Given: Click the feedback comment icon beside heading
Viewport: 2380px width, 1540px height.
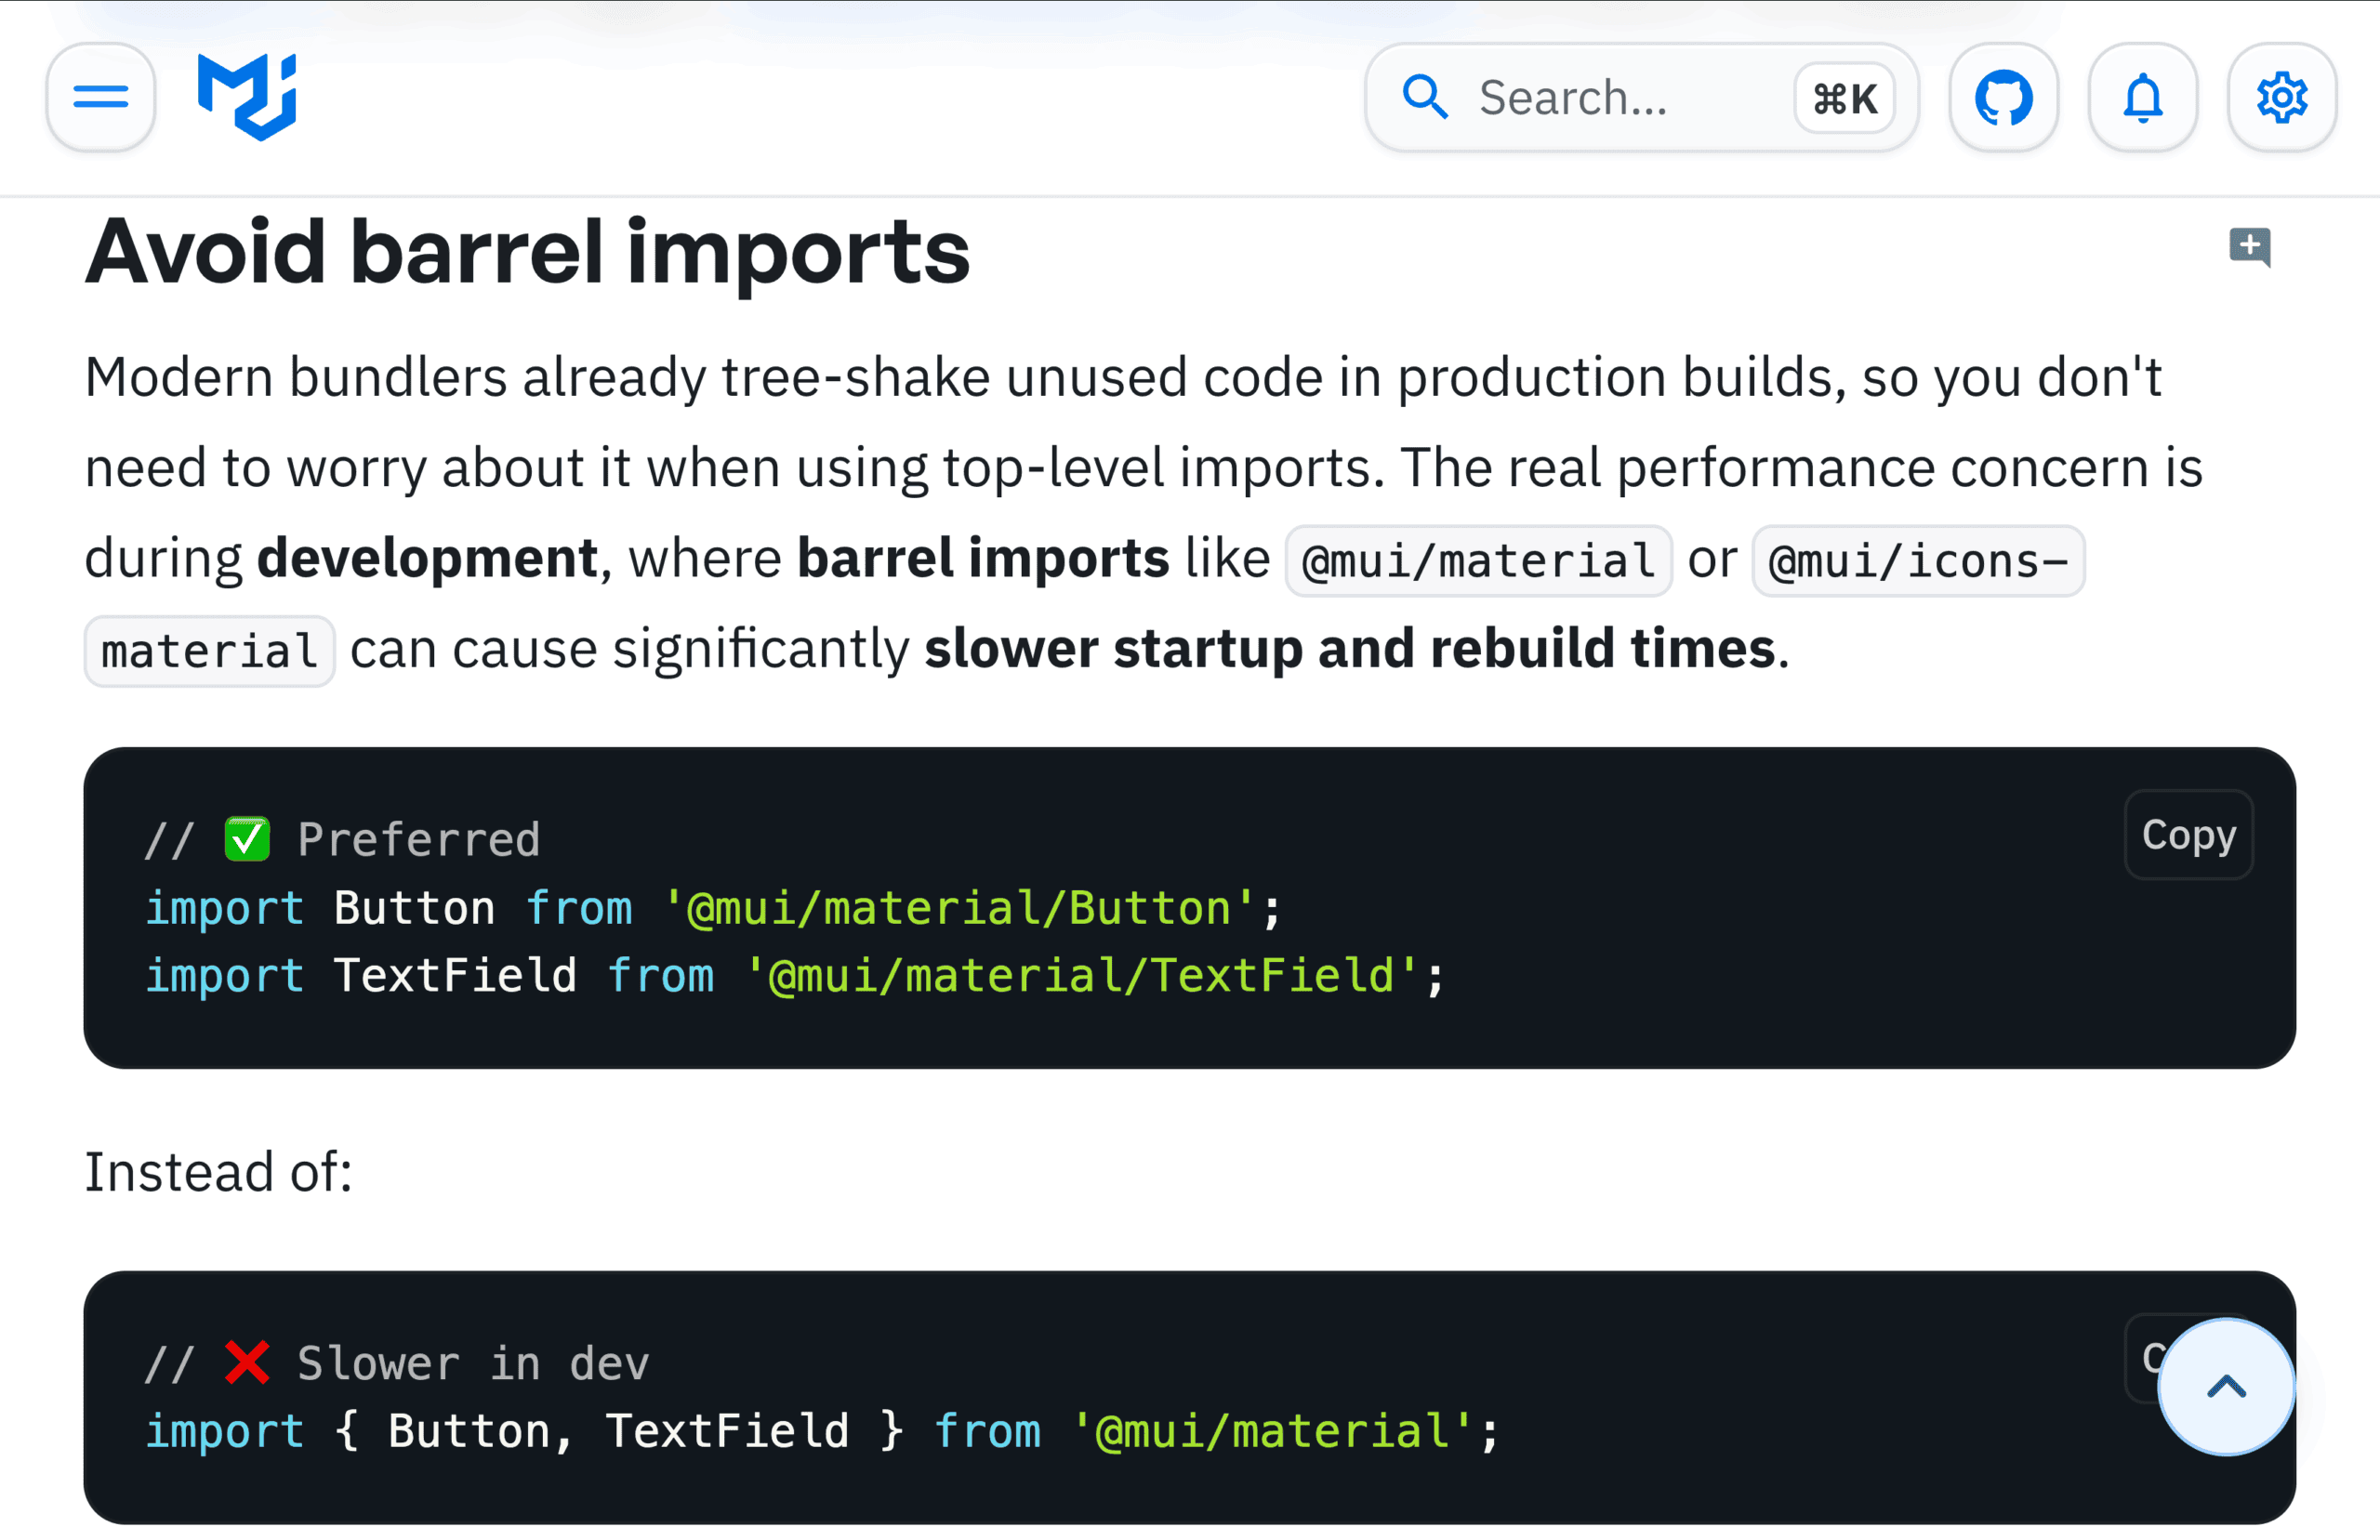Looking at the screenshot, I should (2249, 246).
